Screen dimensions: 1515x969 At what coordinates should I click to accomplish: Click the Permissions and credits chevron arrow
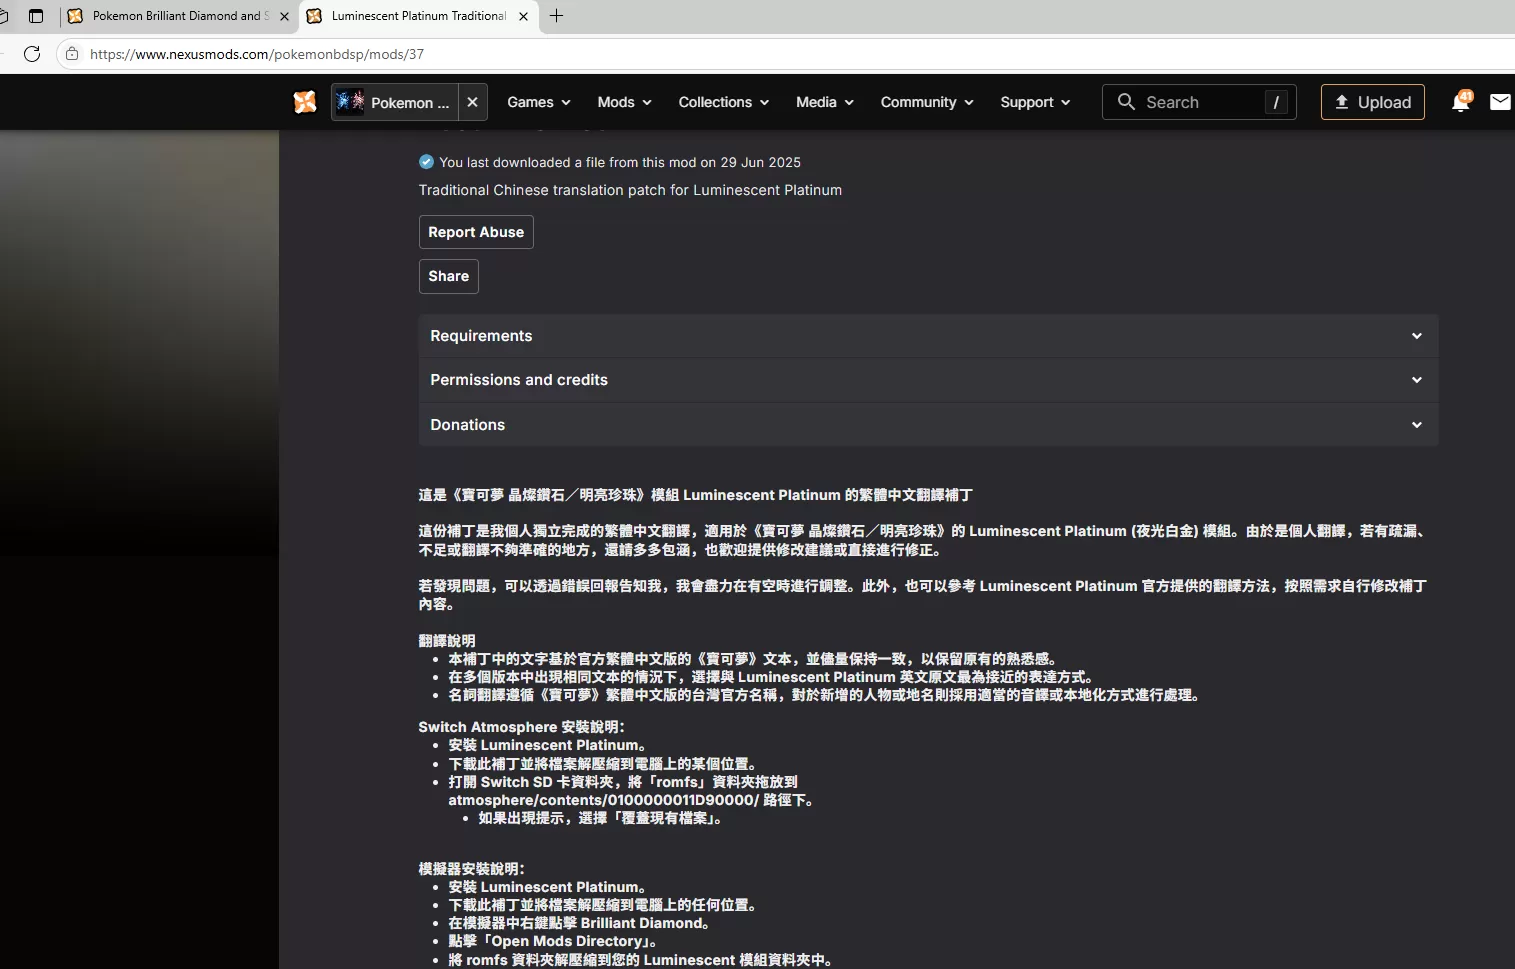[x=1417, y=380]
